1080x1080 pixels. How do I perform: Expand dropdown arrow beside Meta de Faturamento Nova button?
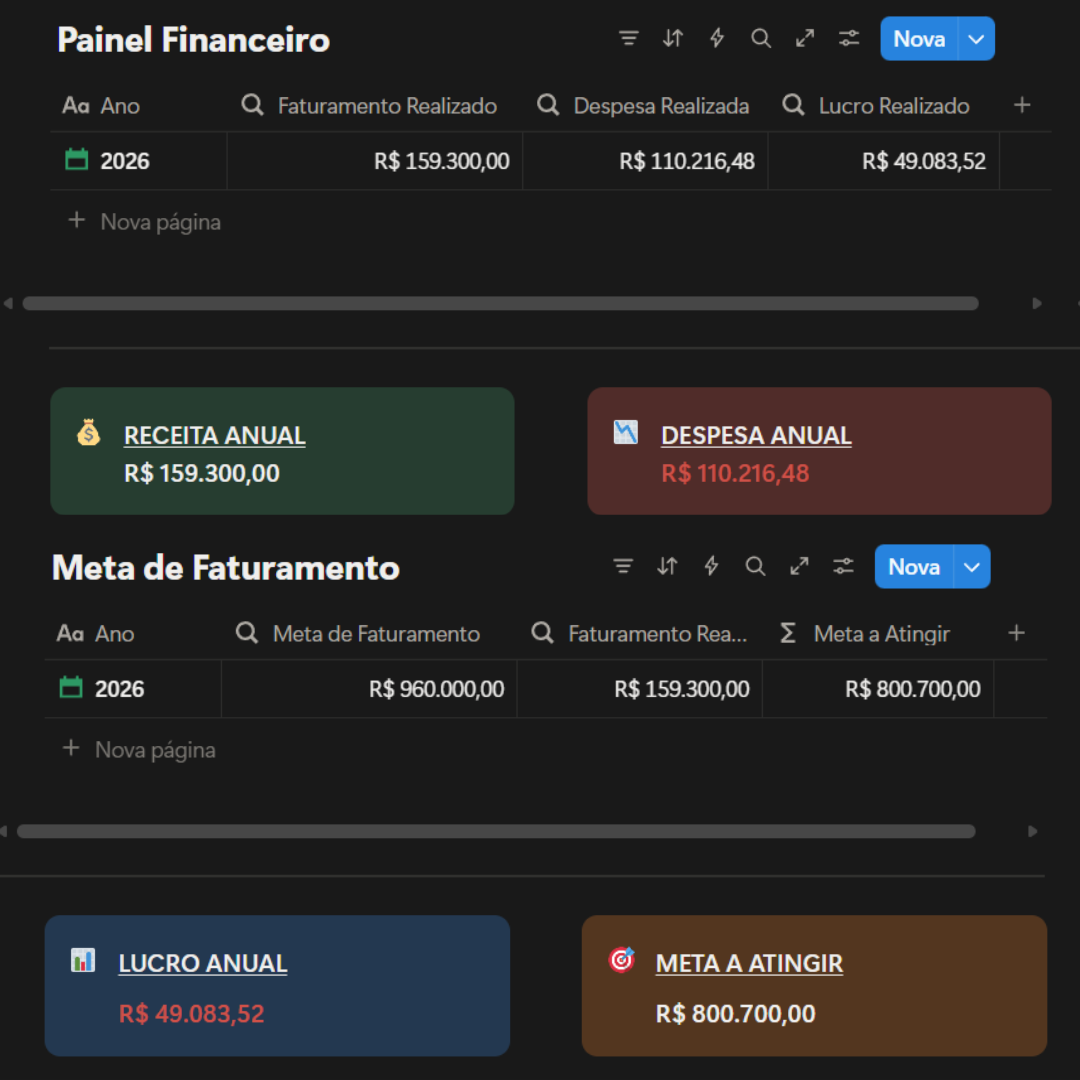tap(971, 567)
